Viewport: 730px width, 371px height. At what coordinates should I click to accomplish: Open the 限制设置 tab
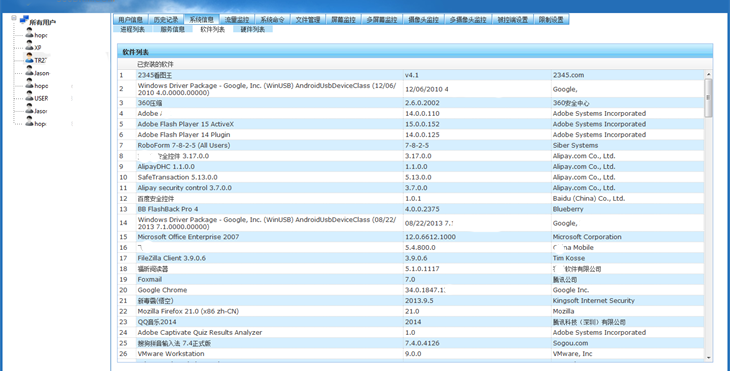[551, 20]
